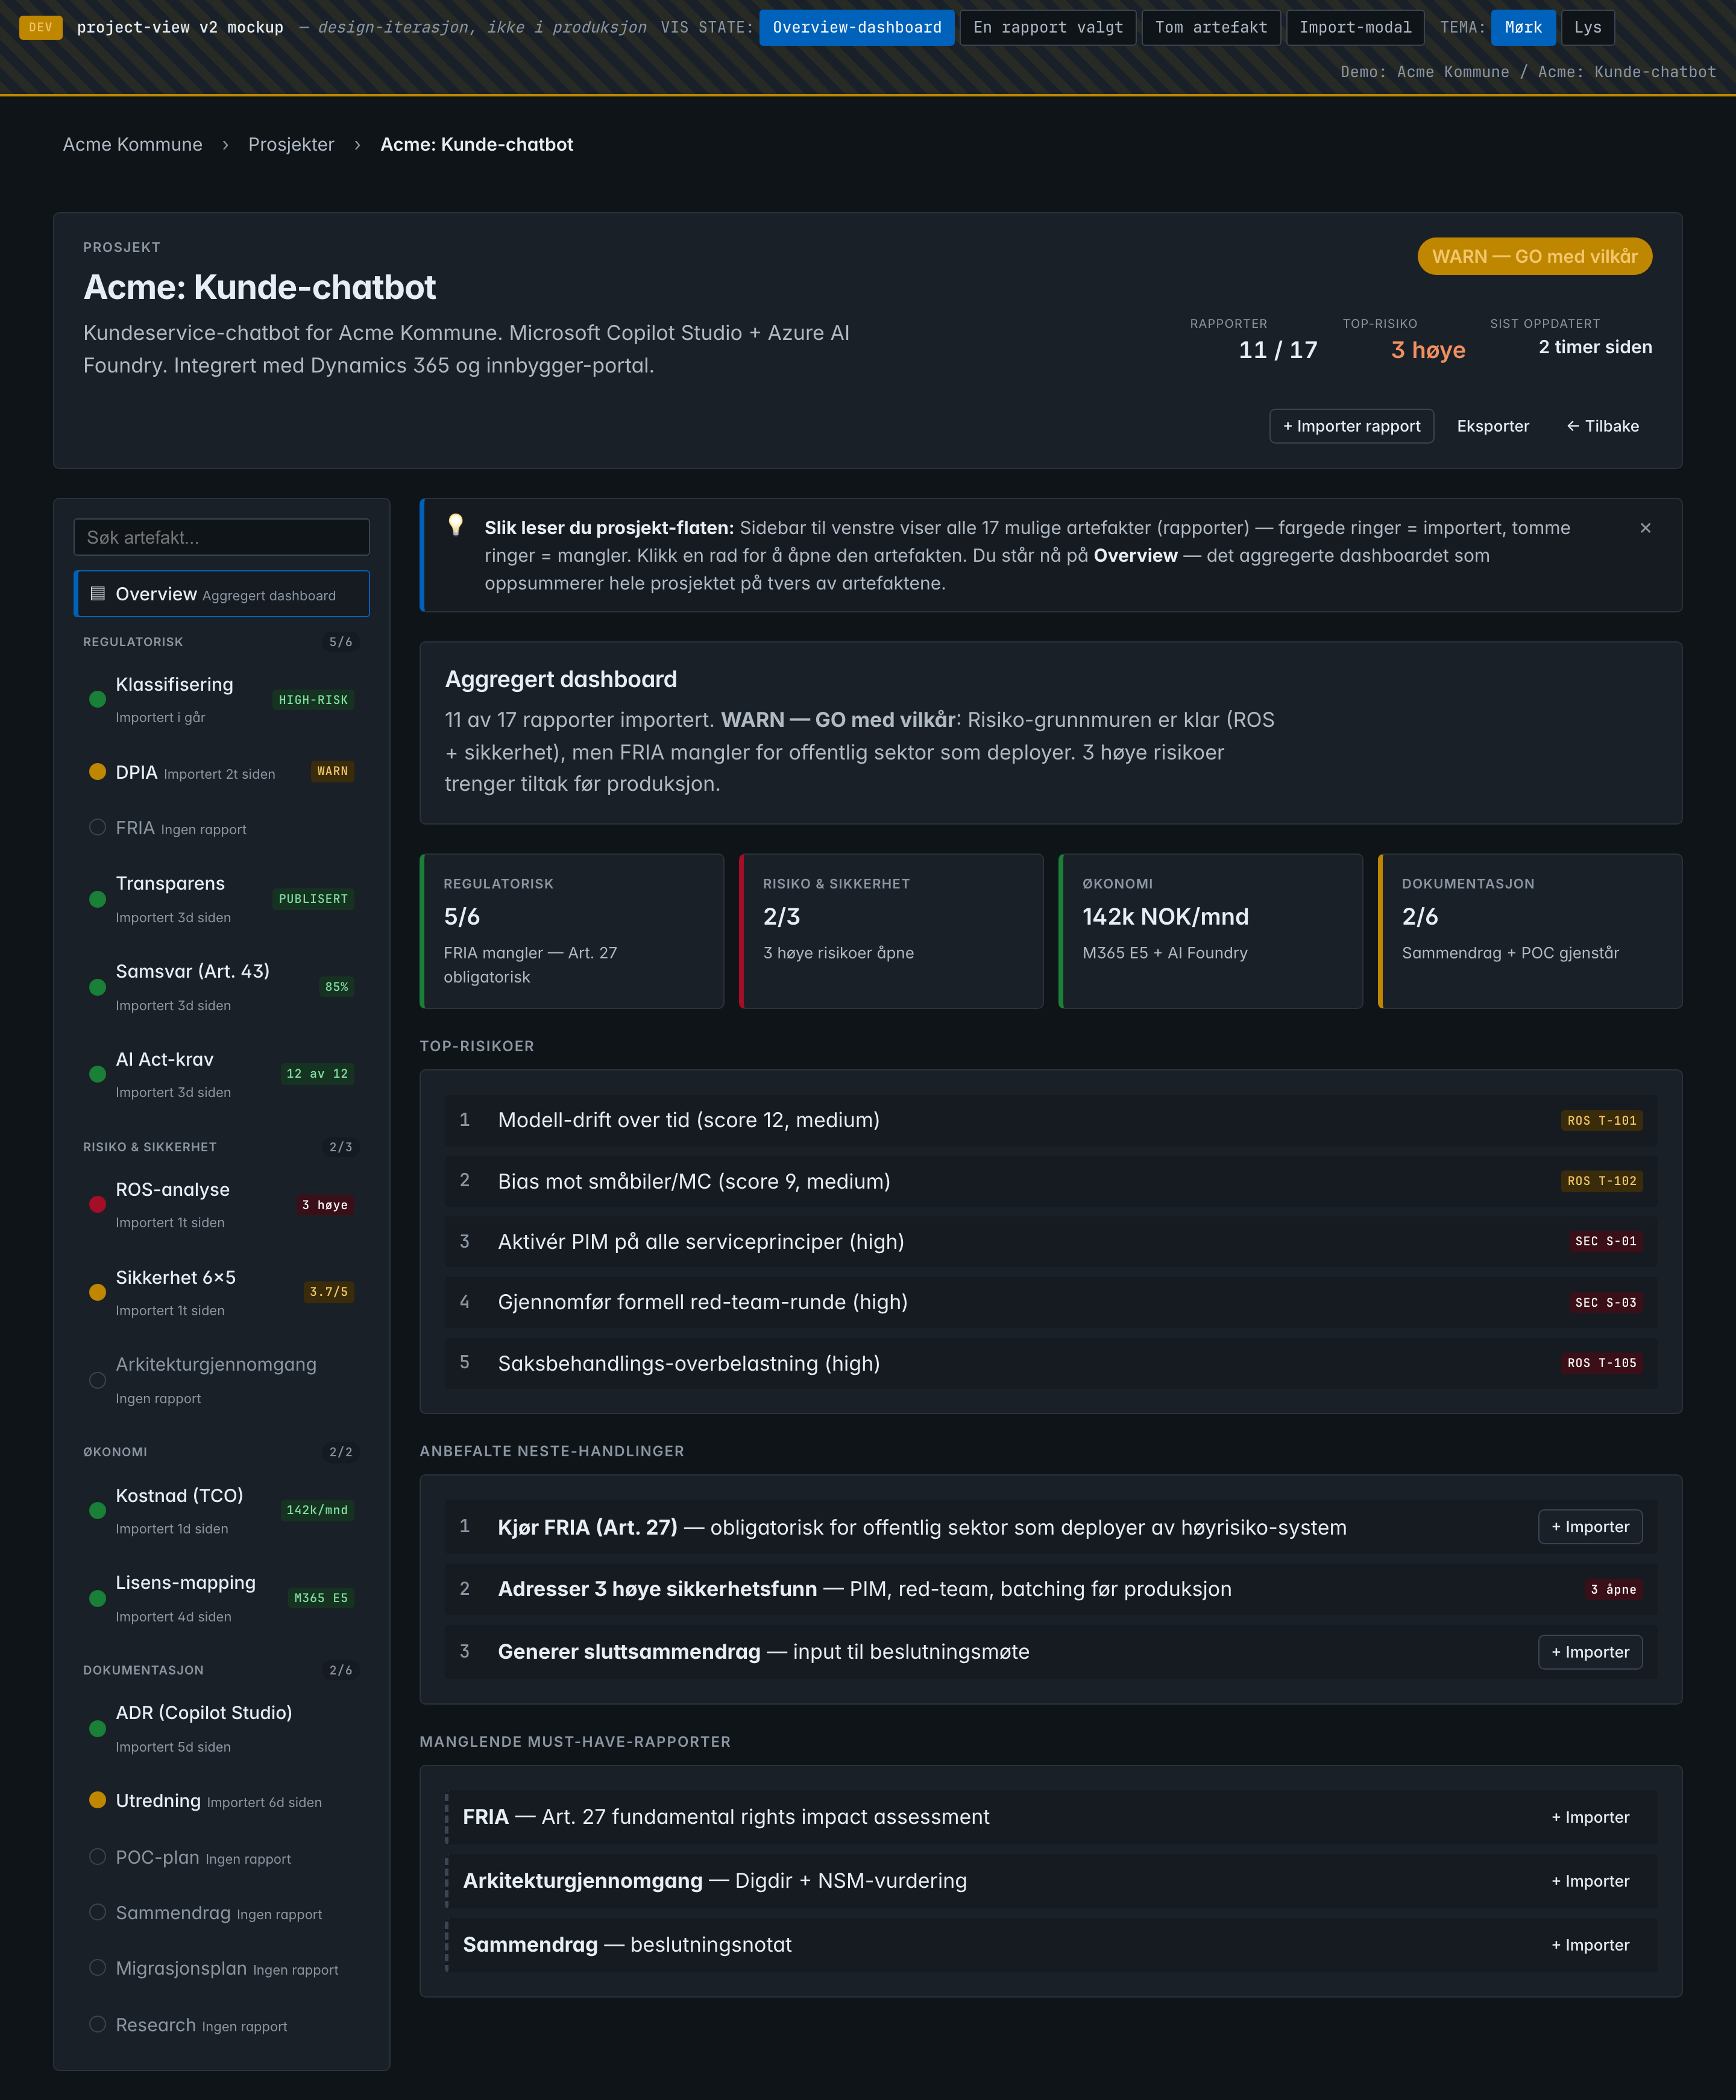Click the red status dot for ROS-analyse

[x=97, y=1204]
